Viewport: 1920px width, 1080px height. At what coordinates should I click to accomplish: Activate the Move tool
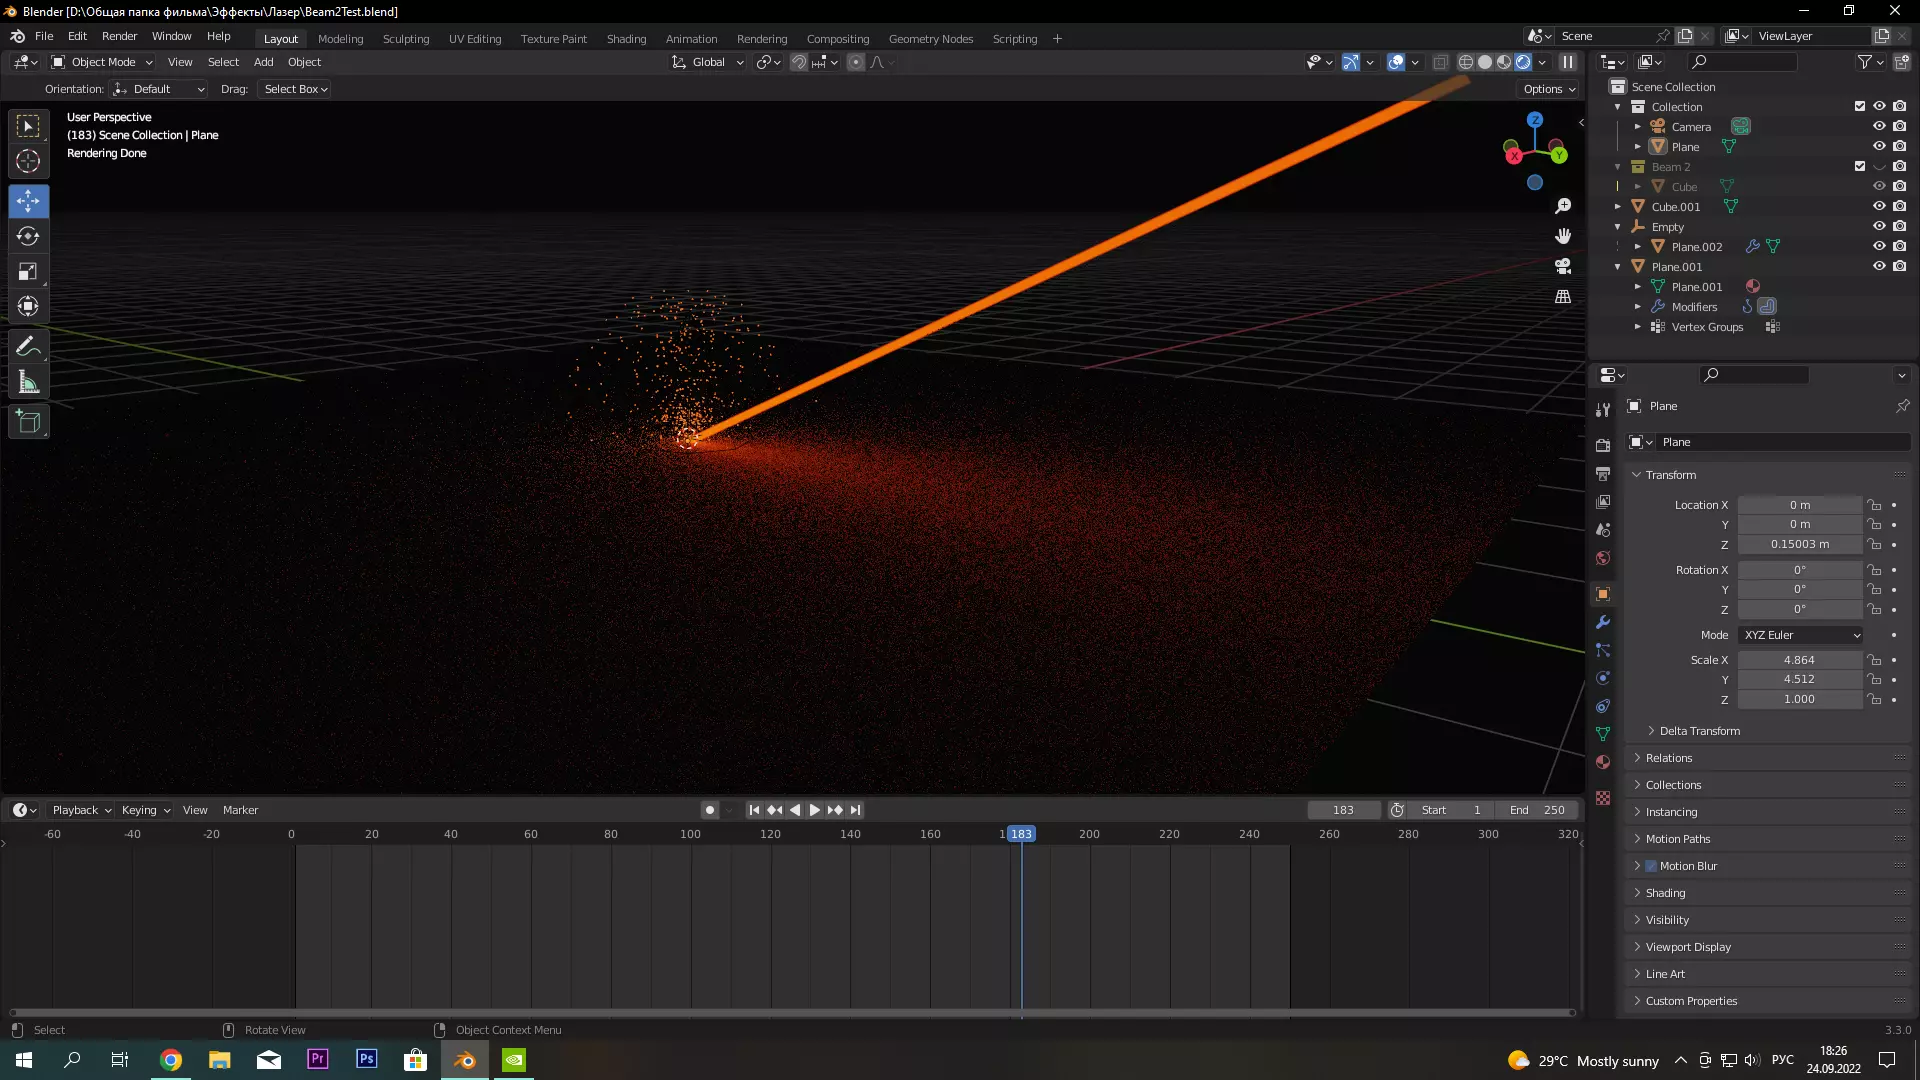[28, 201]
